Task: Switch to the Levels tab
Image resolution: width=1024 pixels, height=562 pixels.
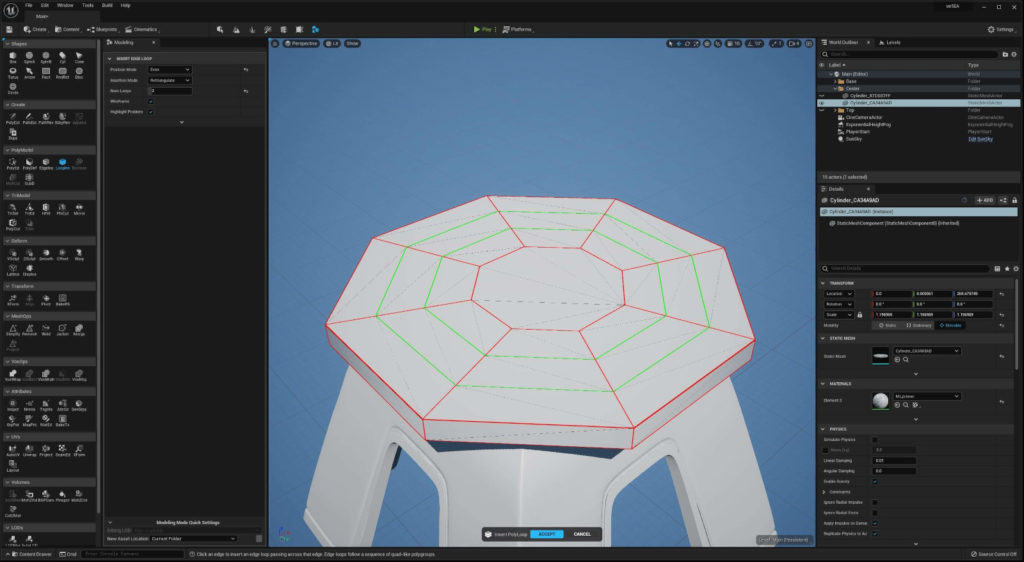Action: pos(890,42)
